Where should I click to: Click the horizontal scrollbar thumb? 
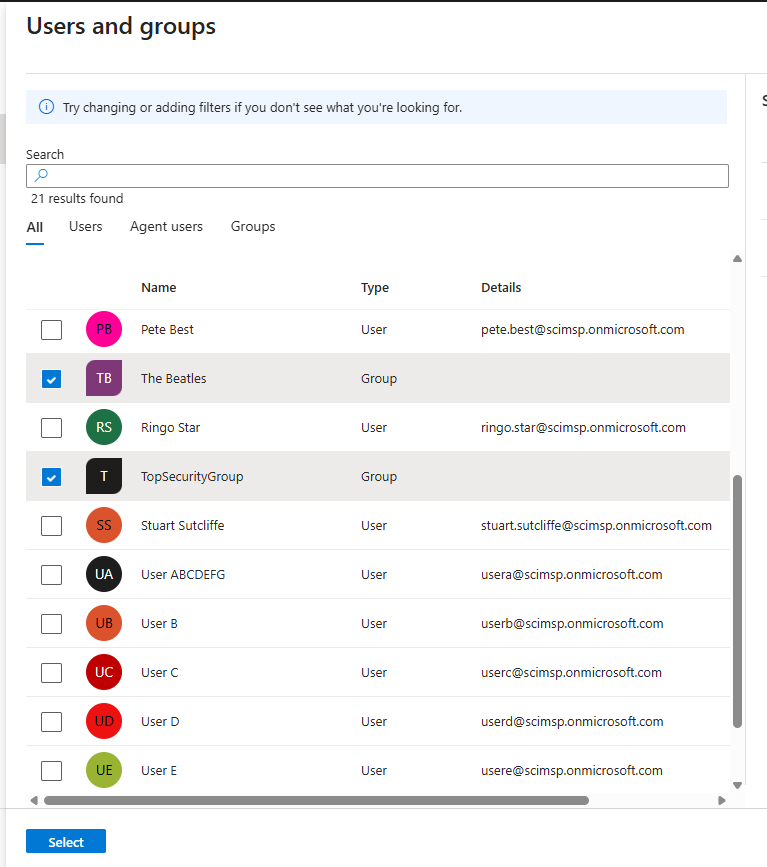[316, 800]
